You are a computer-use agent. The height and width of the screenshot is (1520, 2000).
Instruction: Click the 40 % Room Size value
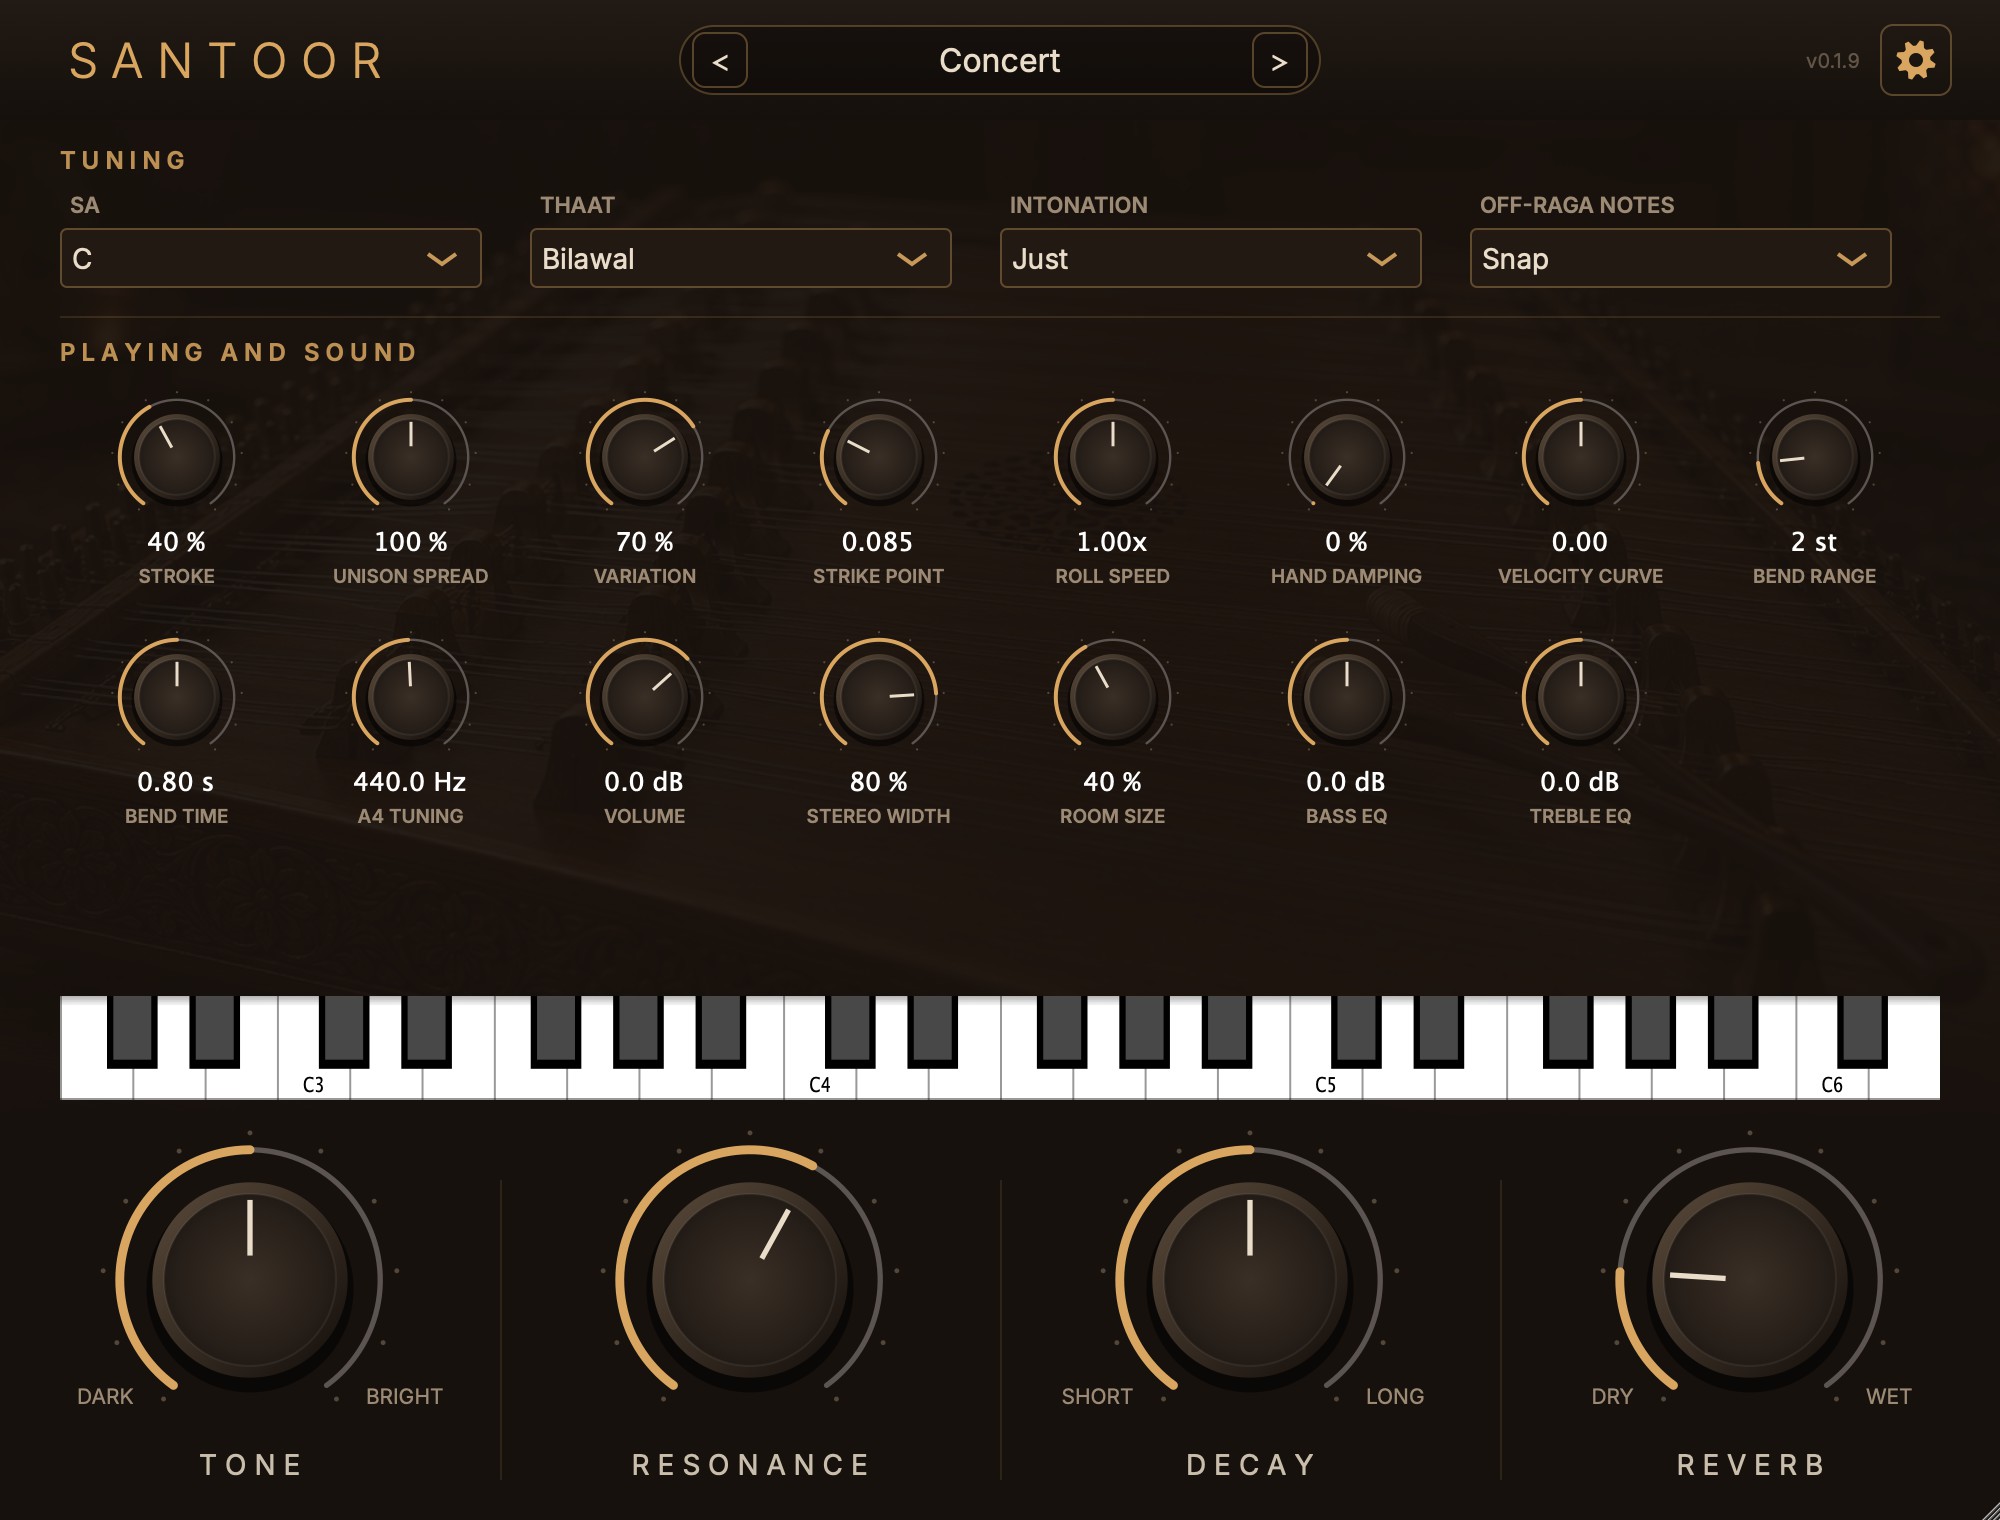[x=1113, y=782]
